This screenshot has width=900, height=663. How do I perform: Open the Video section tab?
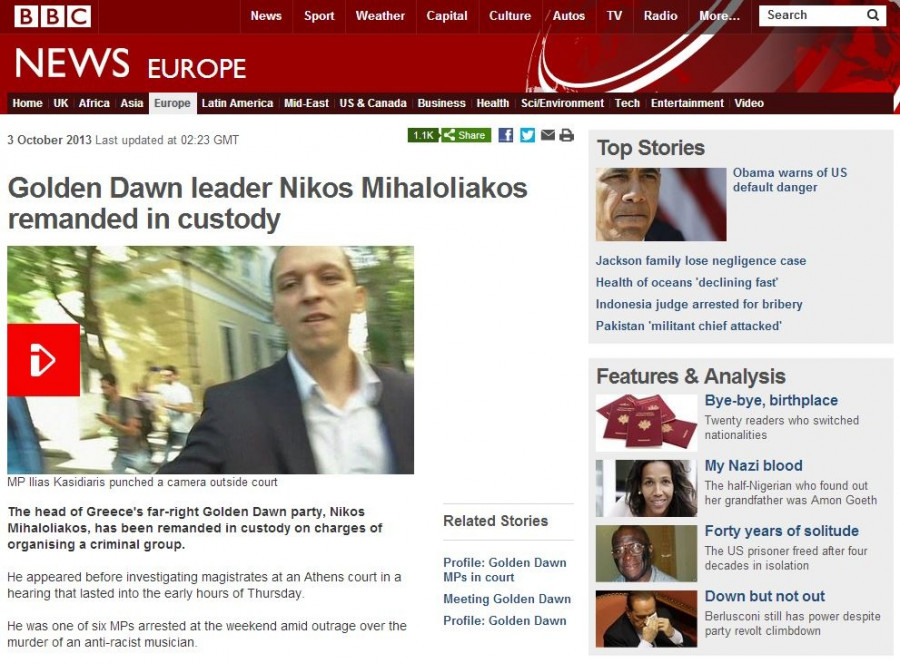749,103
